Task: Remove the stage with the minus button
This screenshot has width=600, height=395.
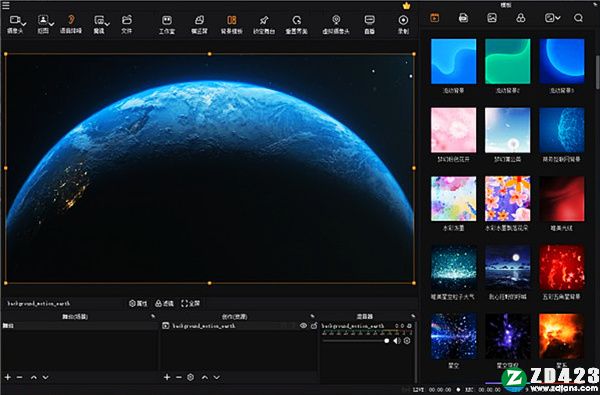Action: (x=20, y=377)
